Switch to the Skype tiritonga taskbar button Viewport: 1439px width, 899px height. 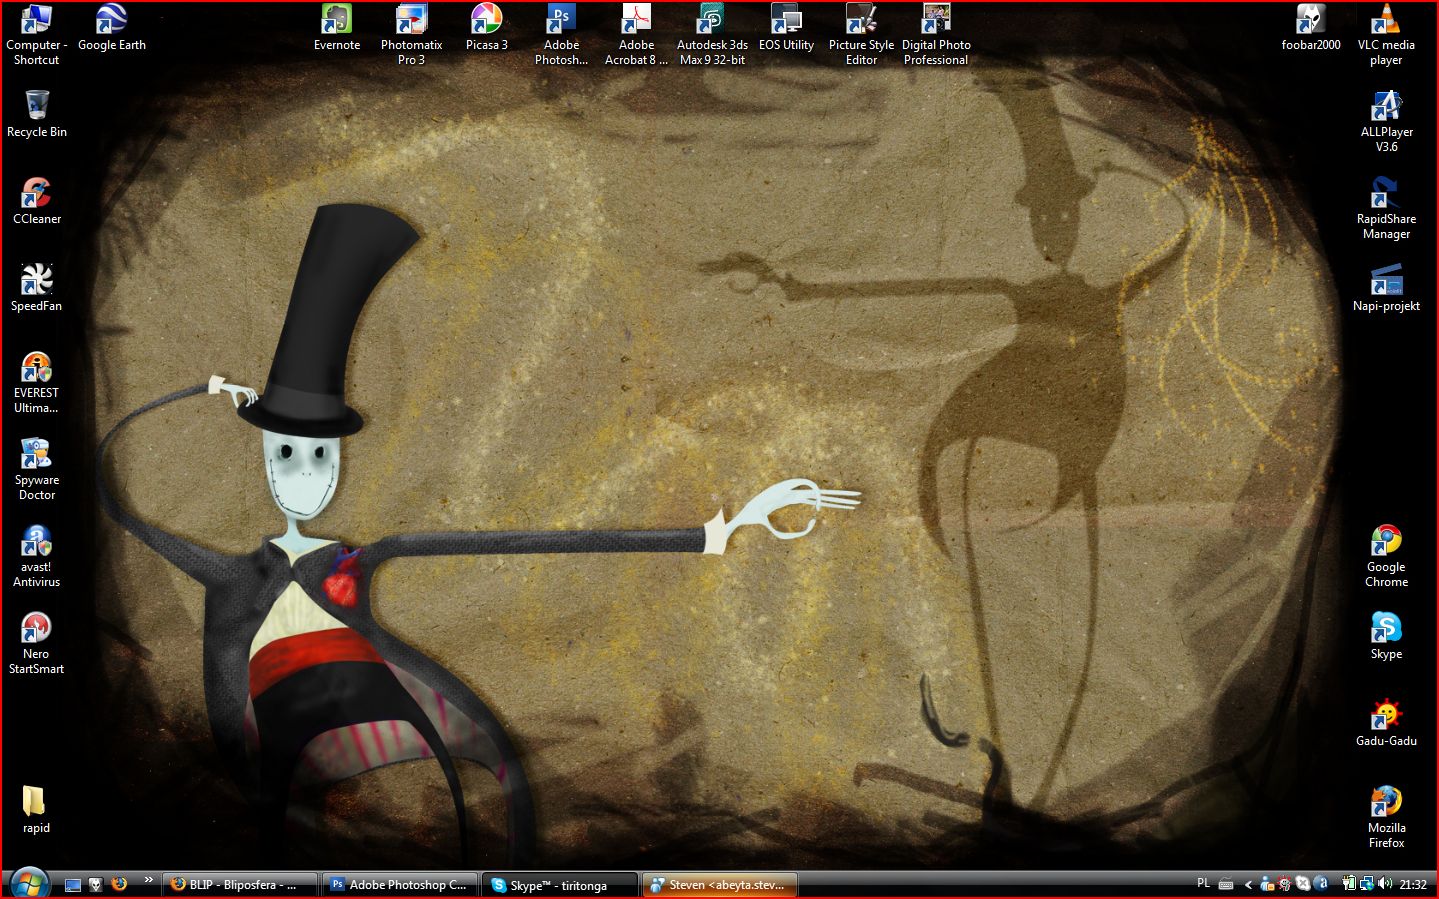tap(558, 885)
